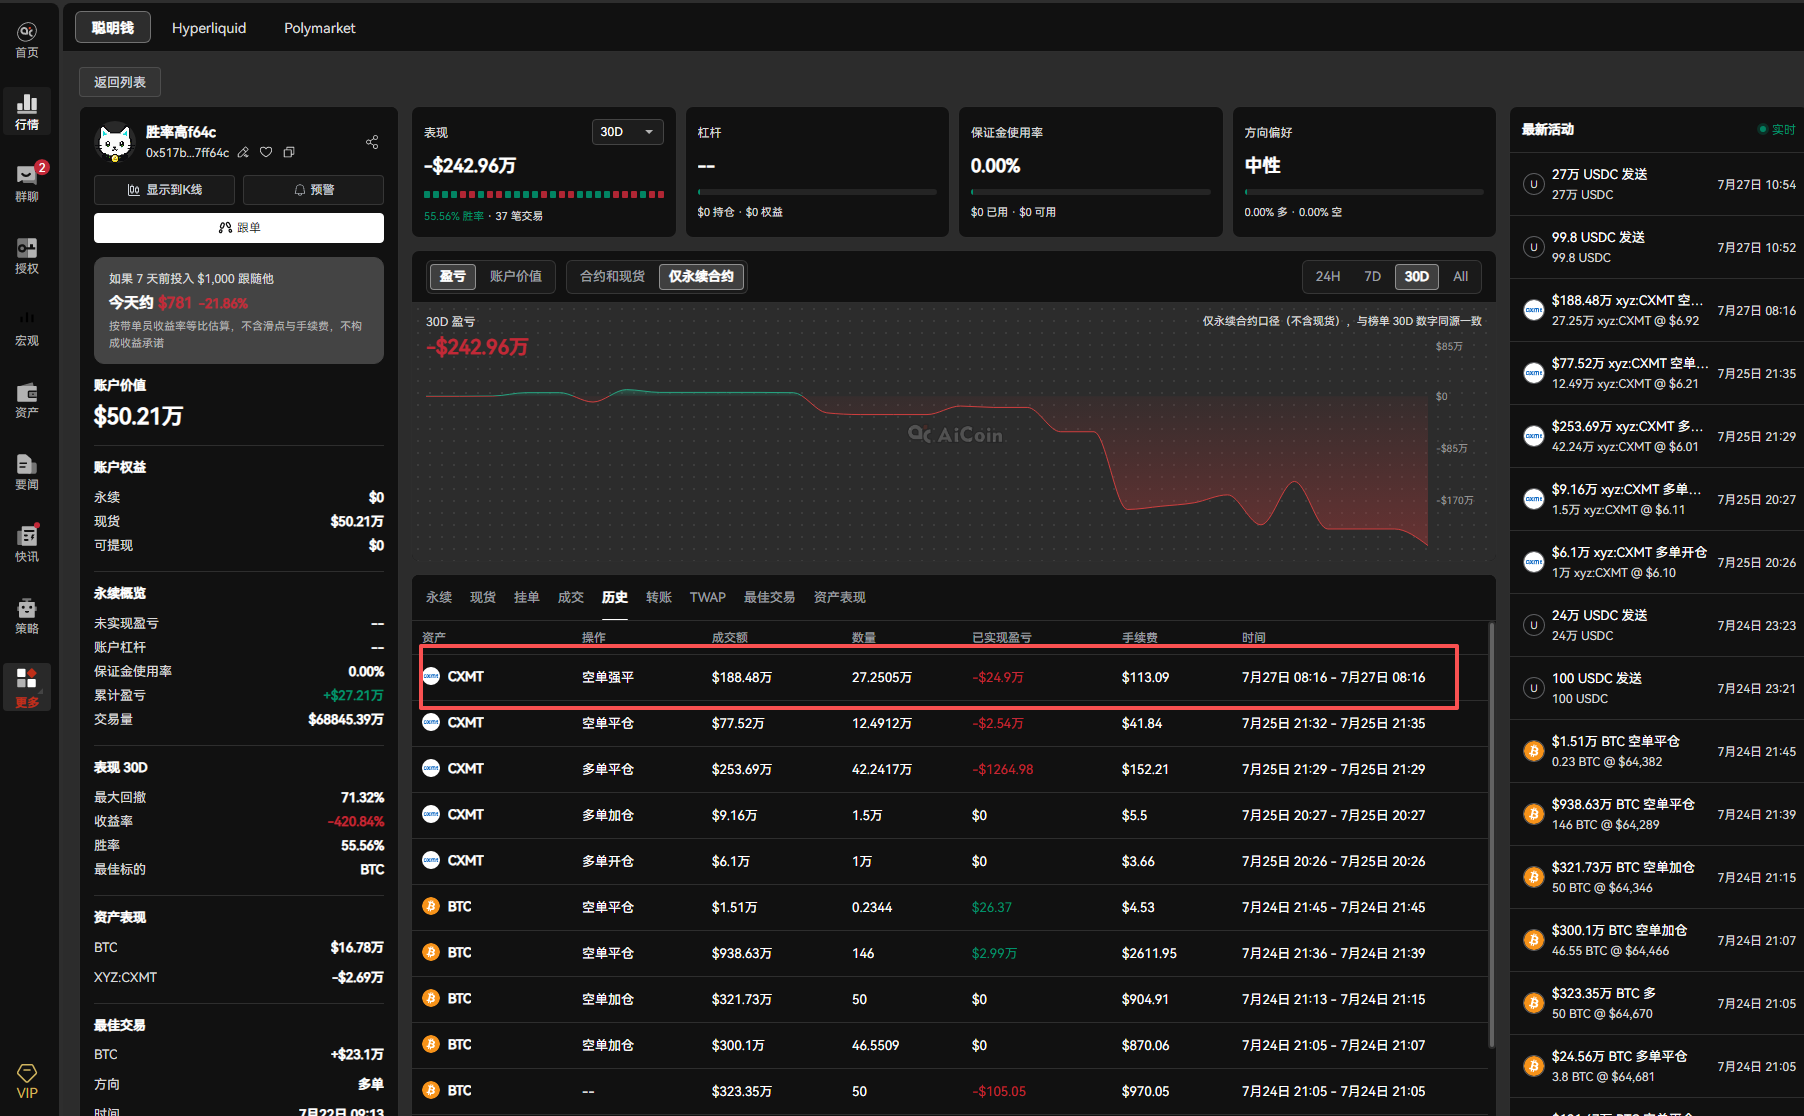Open the 30D performance period dropdown
Image resolution: width=1804 pixels, height=1116 pixels.
coord(627,132)
